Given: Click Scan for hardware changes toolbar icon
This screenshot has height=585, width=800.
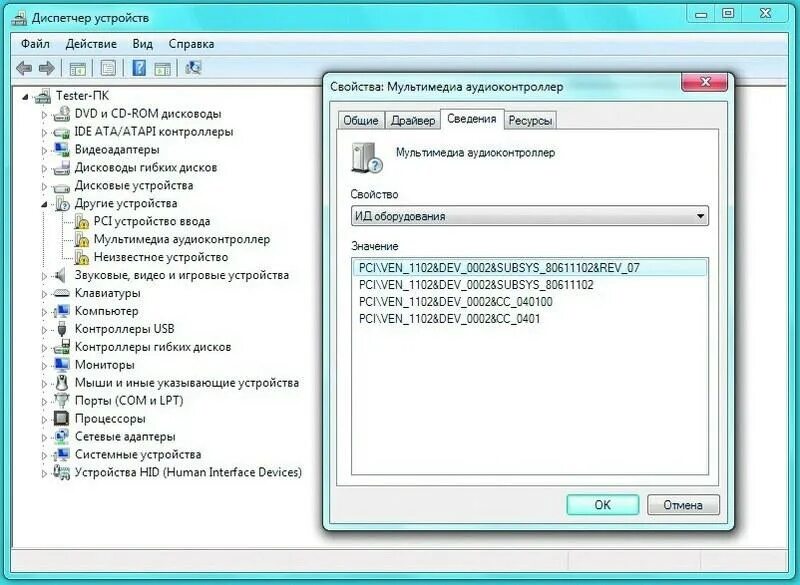Looking at the screenshot, I should [x=193, y=68].
